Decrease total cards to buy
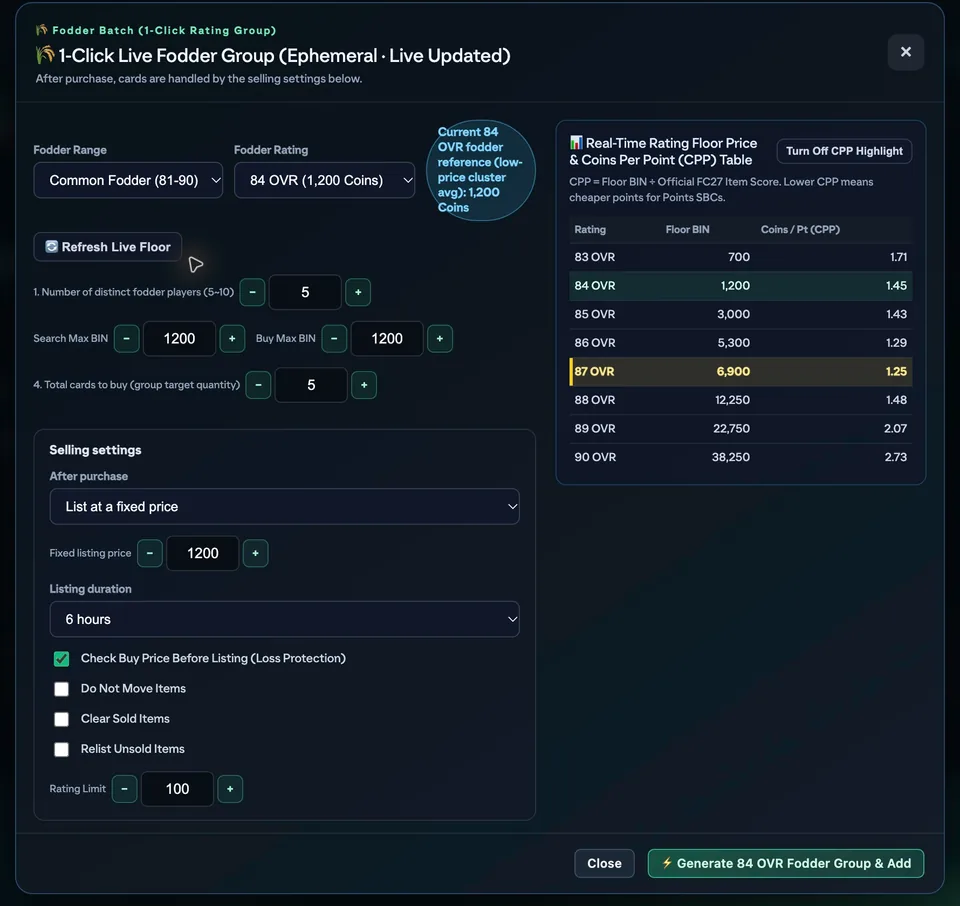The image size is (960, 906). [258, 385]
